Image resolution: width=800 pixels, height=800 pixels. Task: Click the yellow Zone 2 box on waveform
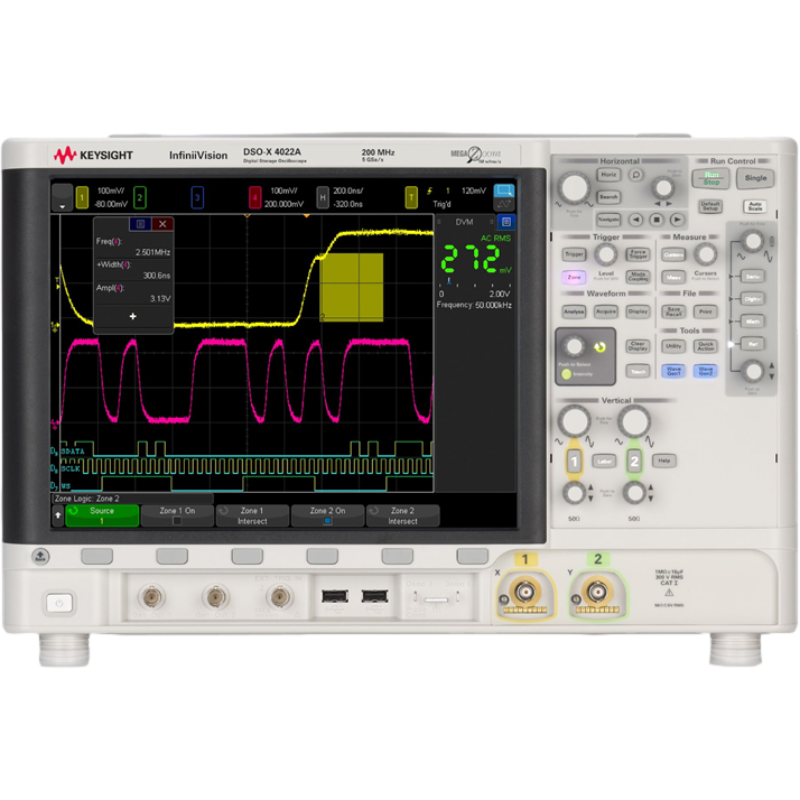click(352, 287)
